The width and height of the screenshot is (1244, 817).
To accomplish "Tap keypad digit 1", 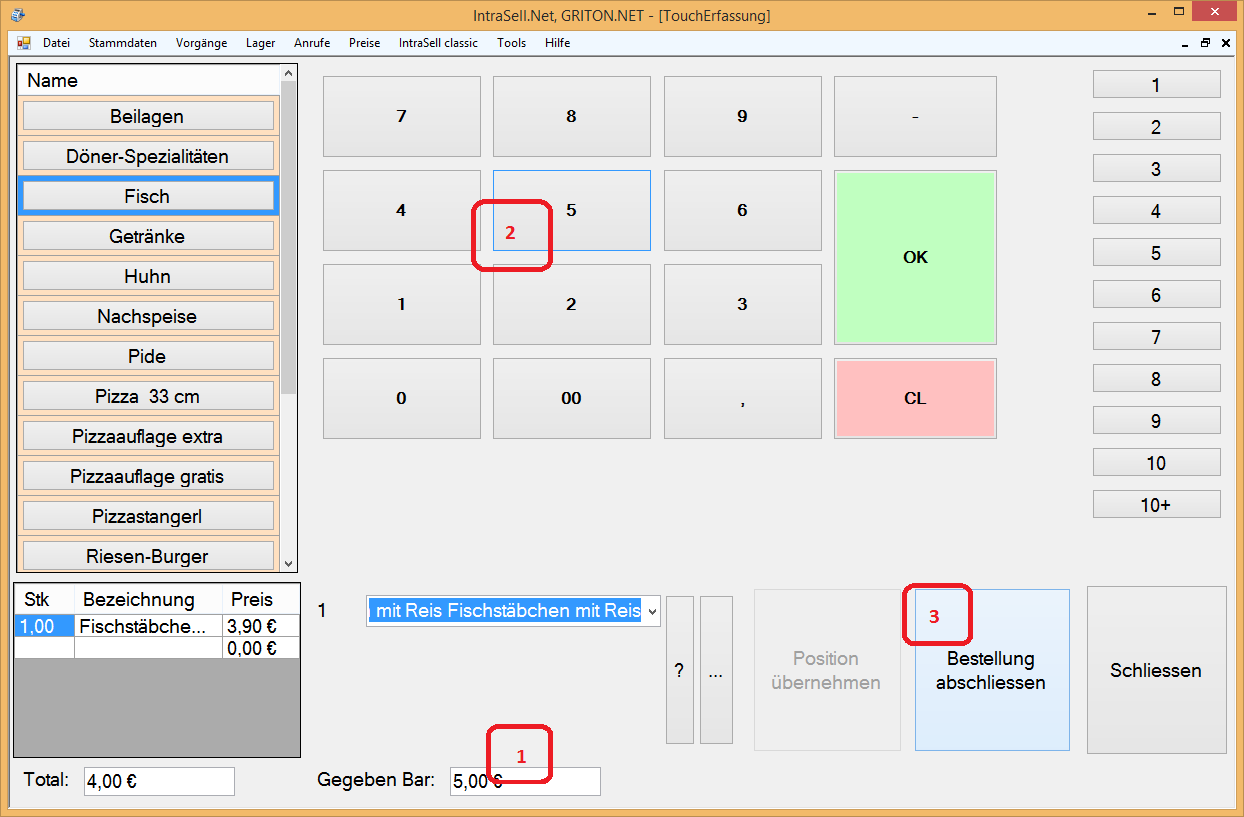I will coord(401,304).
